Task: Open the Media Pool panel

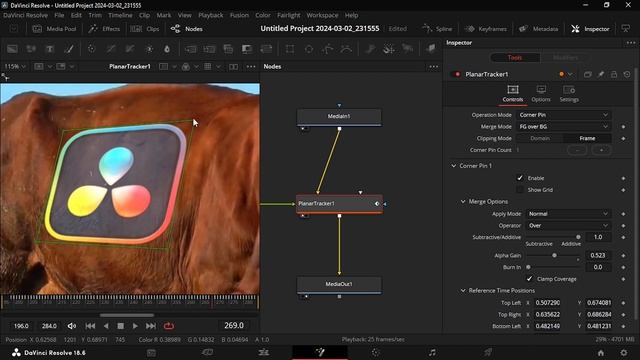Action: (54, 29)
